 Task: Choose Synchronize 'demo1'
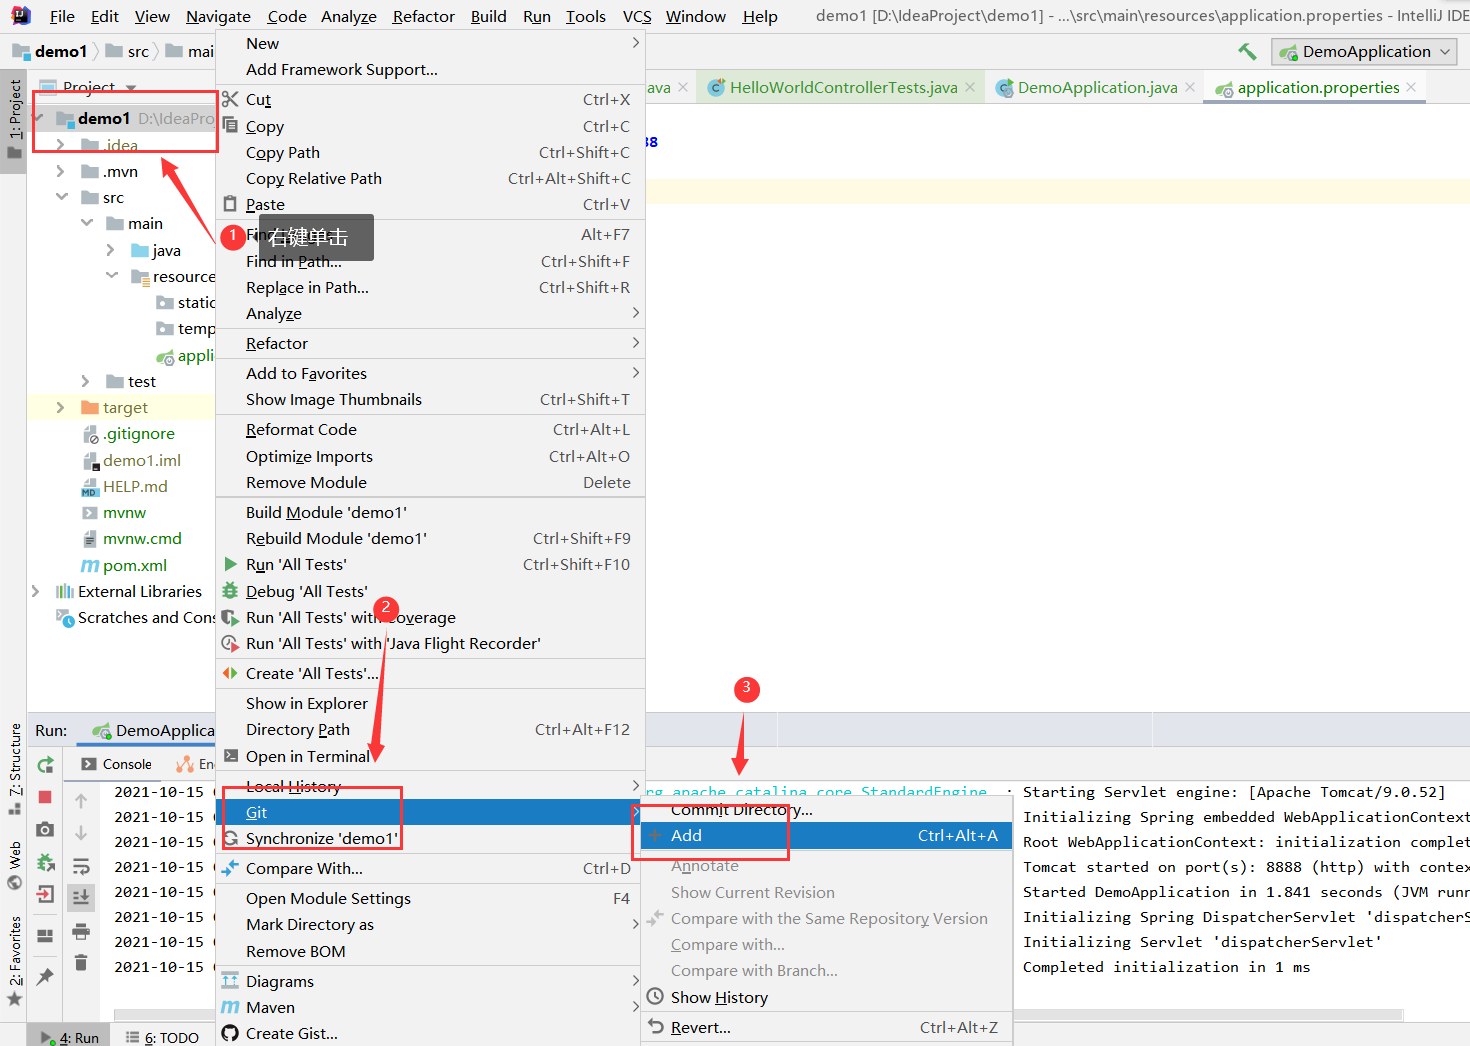click(430, 838)
